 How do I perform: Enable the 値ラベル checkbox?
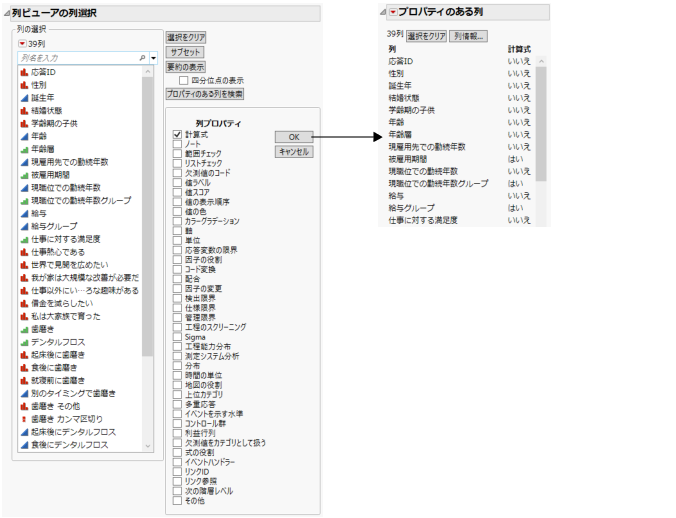coord(177,183)
